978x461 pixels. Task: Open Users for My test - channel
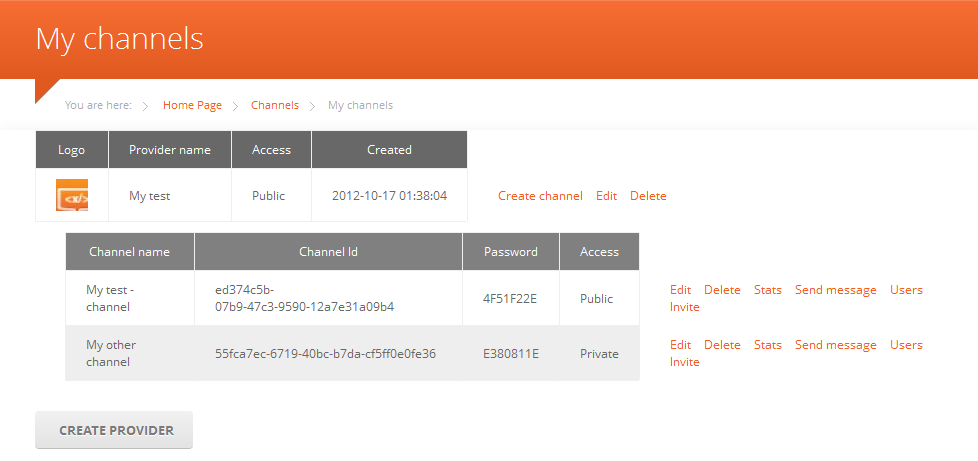(x=906, y=290)
